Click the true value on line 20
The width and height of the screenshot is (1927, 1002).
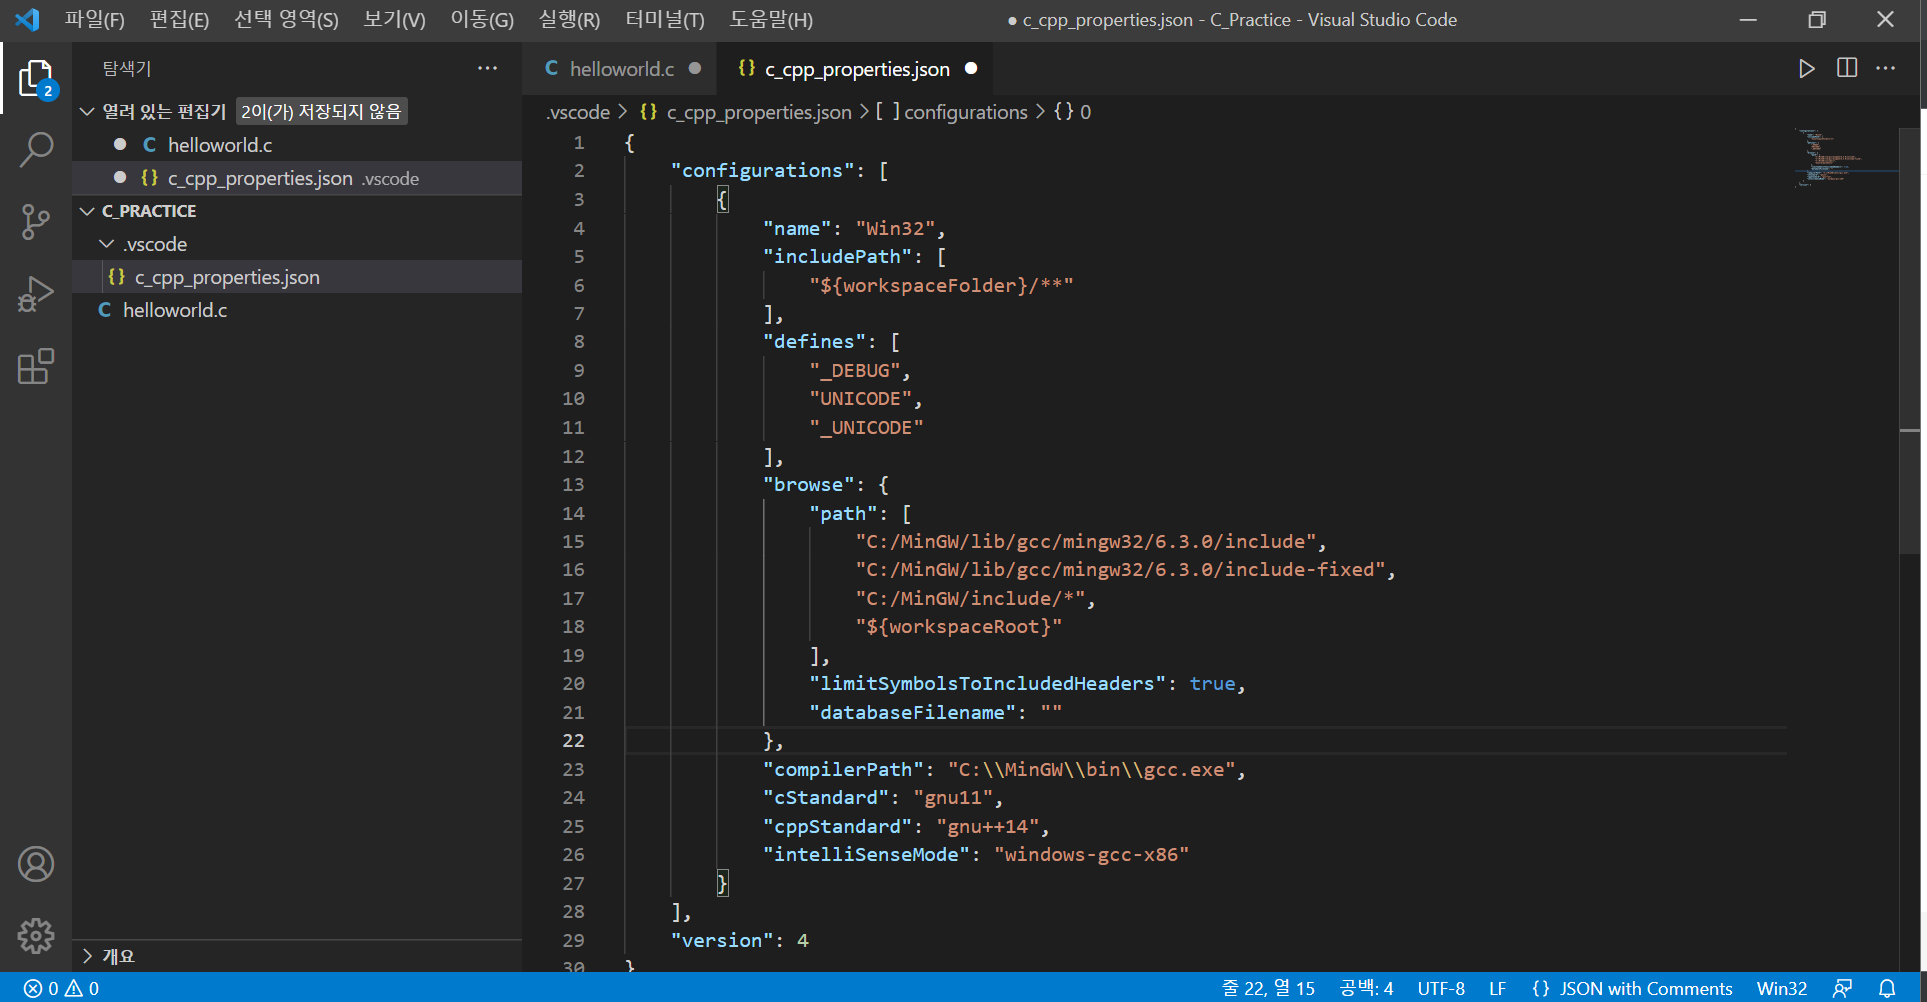click(1212, 683)
